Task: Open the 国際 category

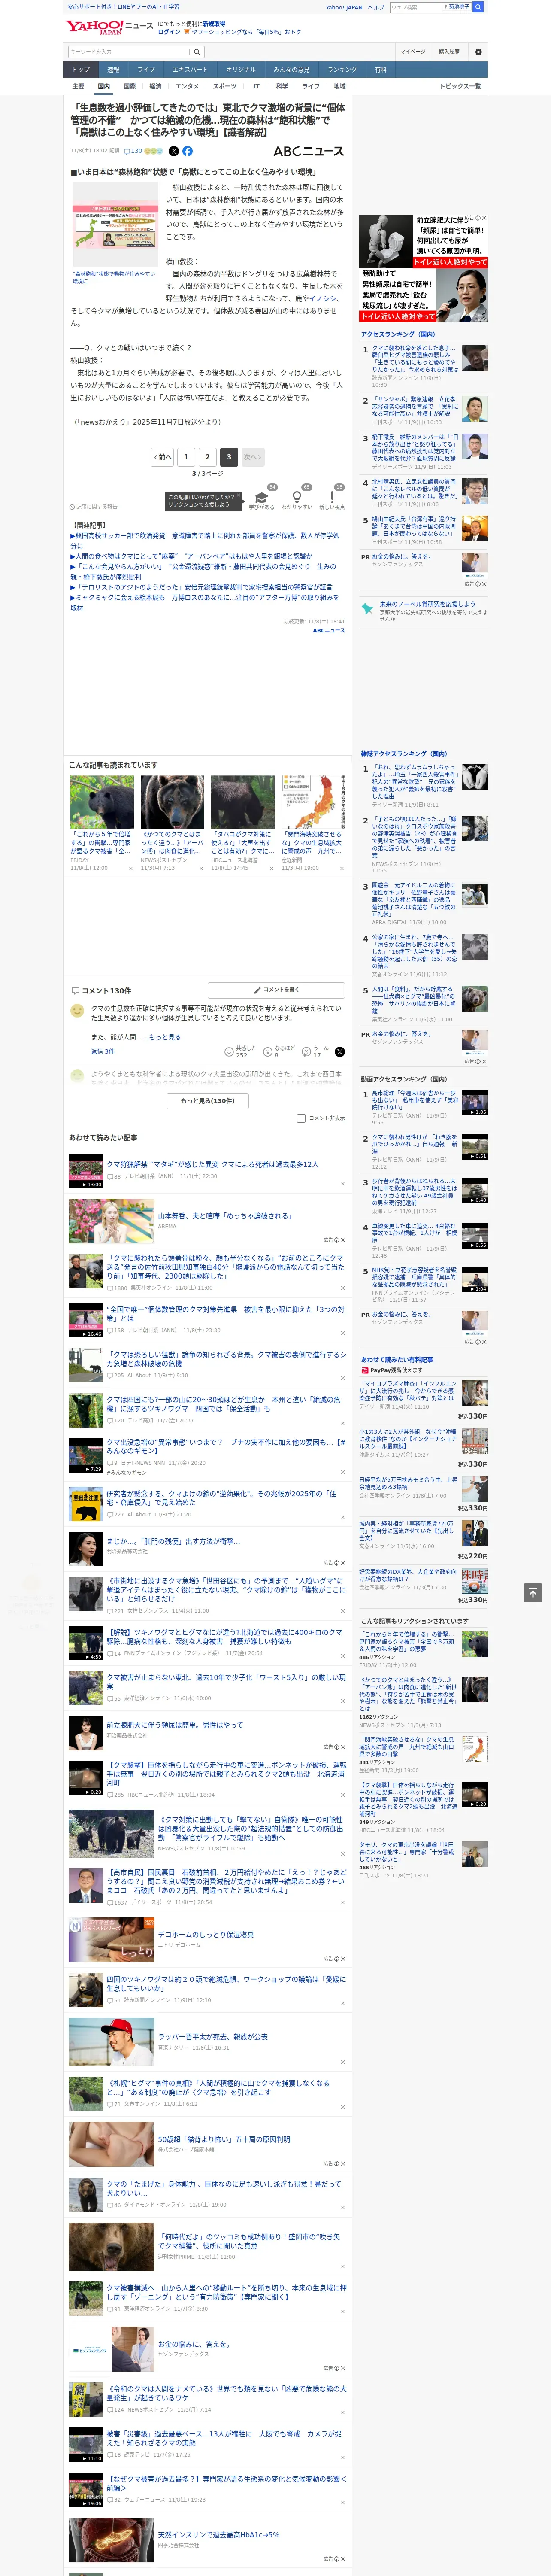Action: (x=129, y=86)
